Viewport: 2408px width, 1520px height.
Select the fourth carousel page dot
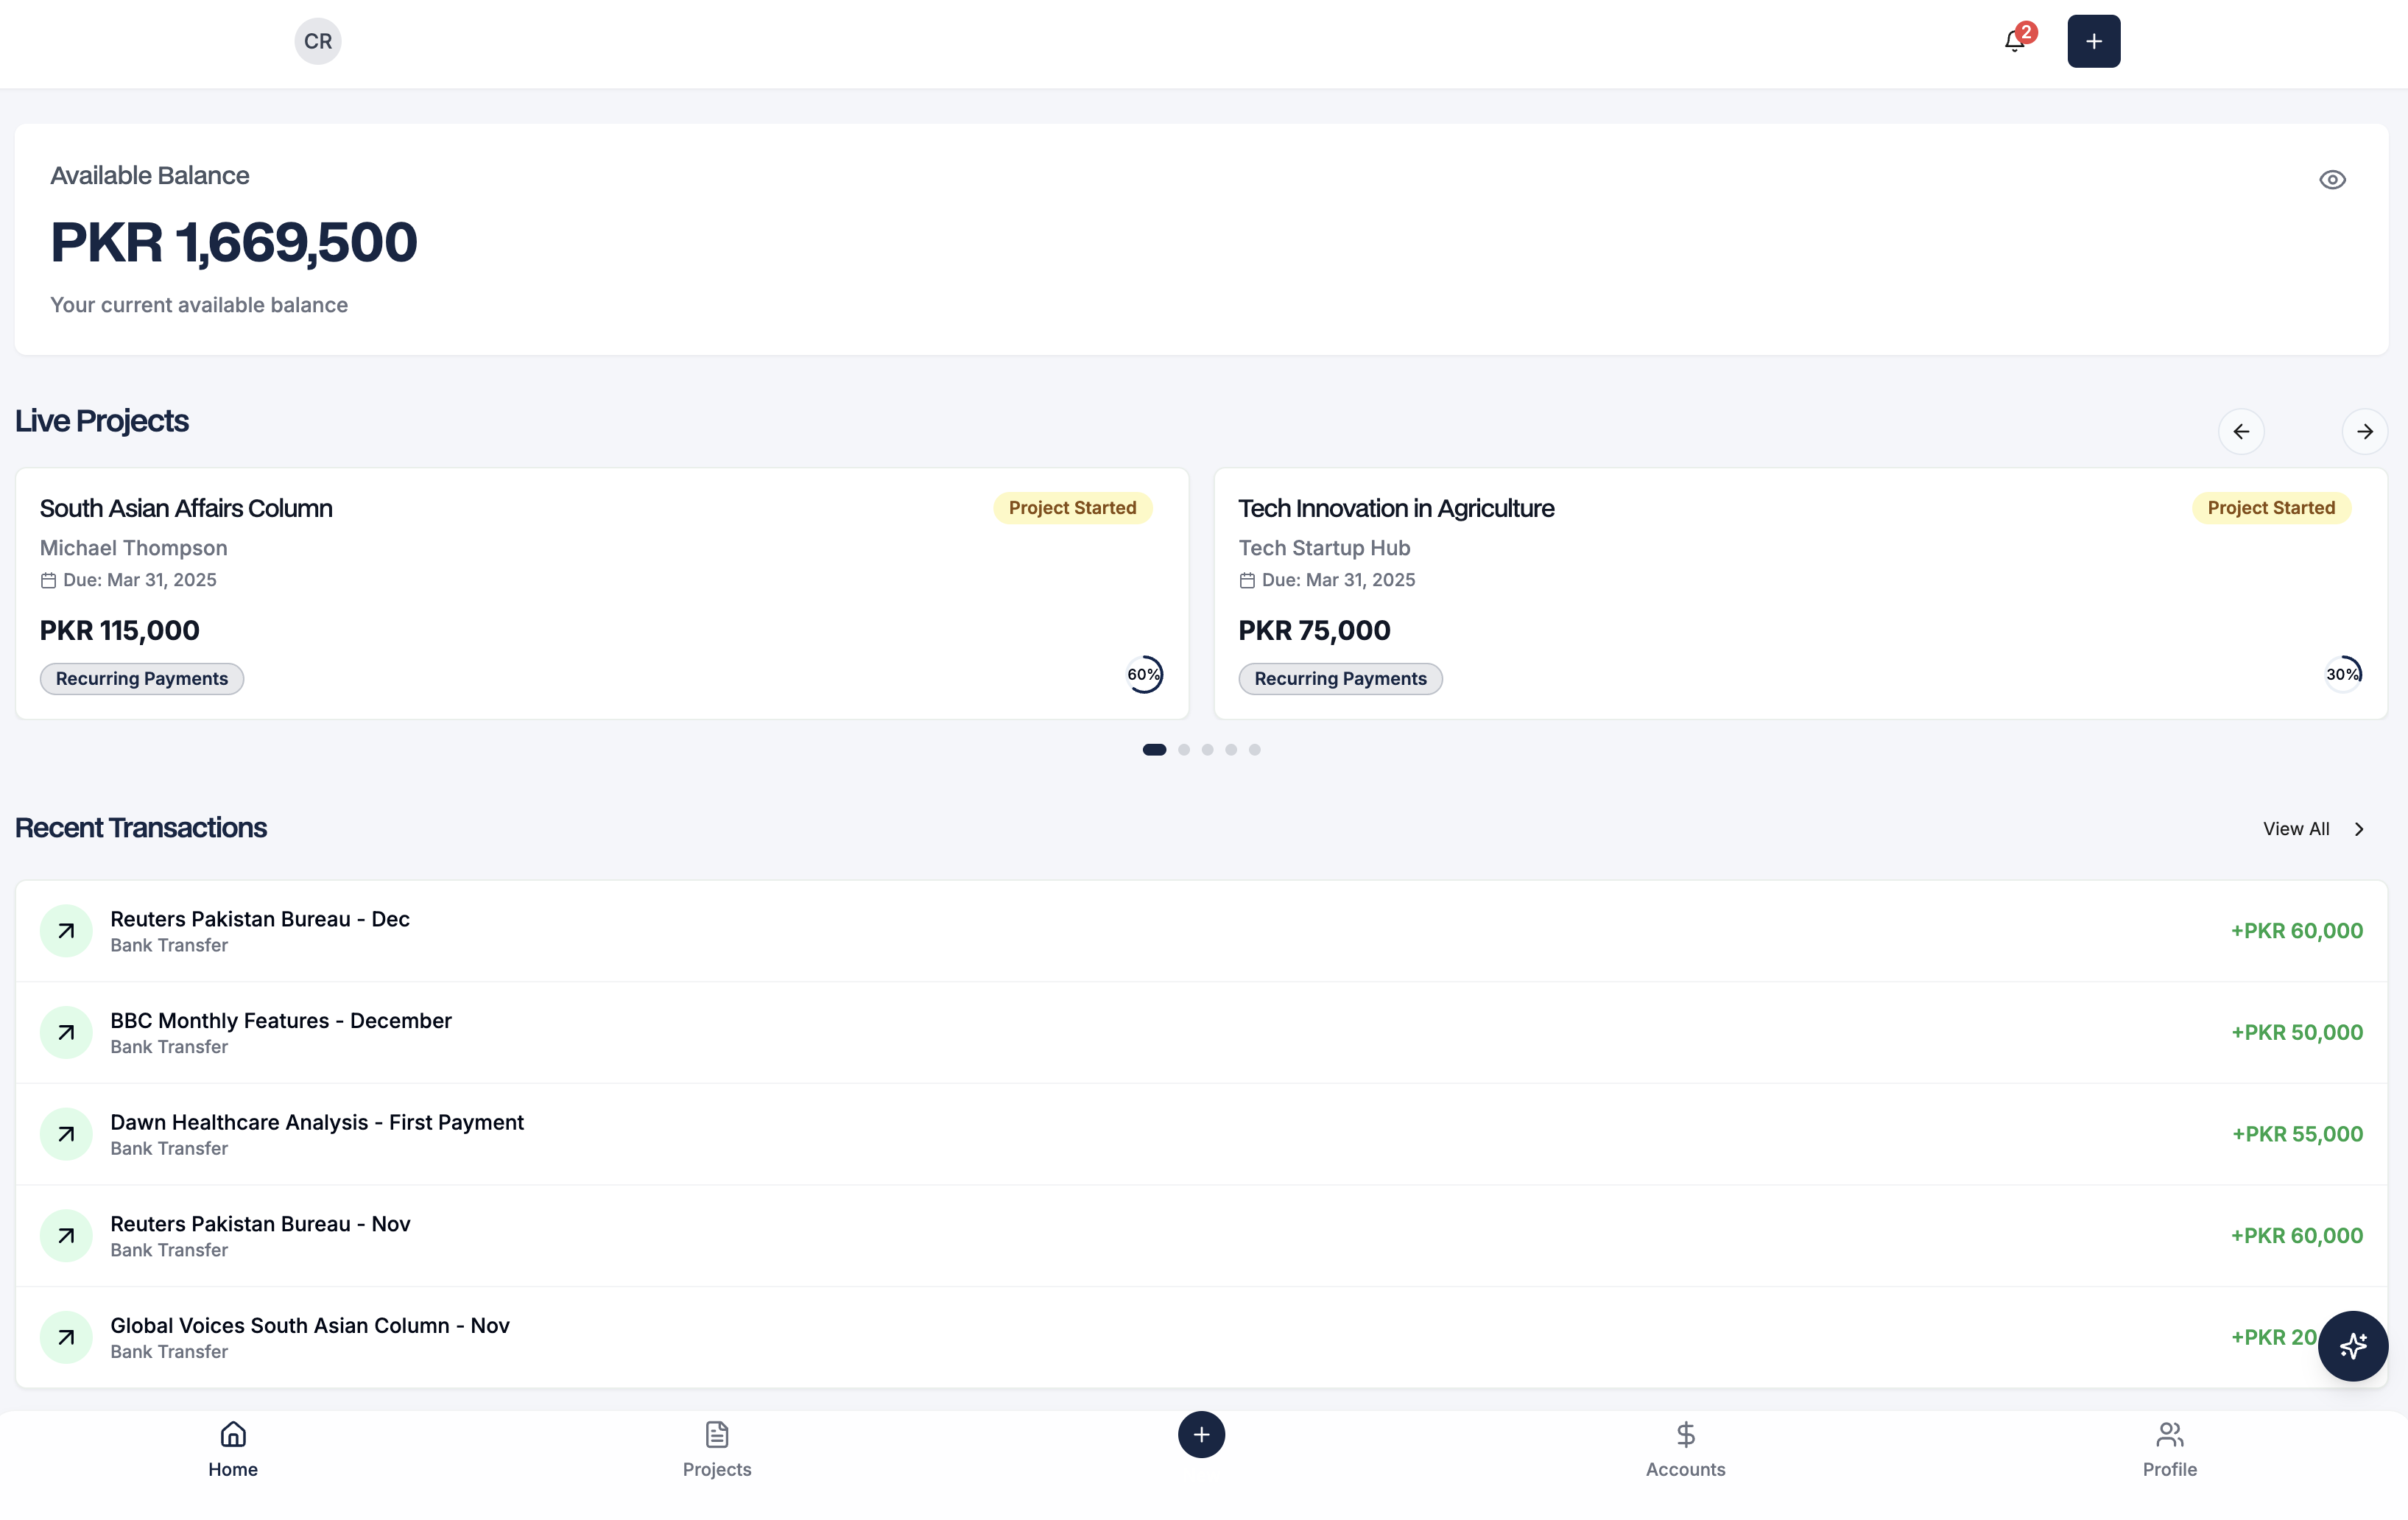click(x=1231, y=750)
